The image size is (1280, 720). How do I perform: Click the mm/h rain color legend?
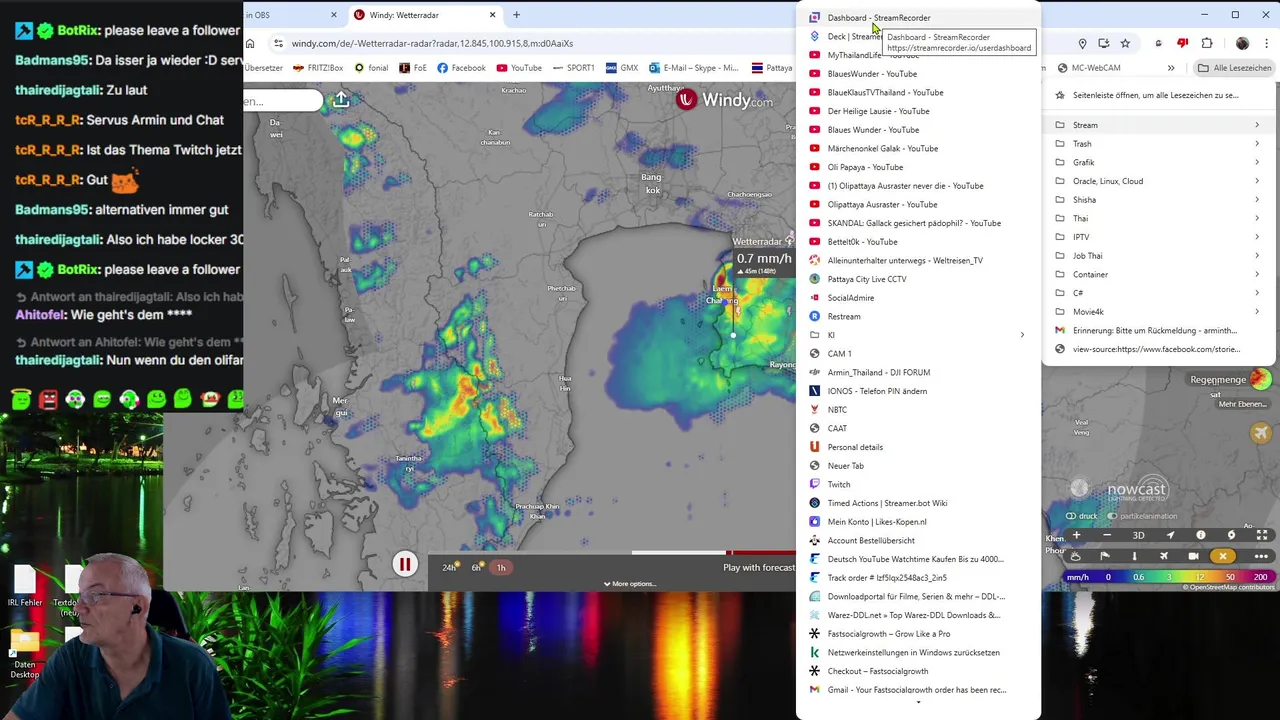click(x=1167, y=577)
